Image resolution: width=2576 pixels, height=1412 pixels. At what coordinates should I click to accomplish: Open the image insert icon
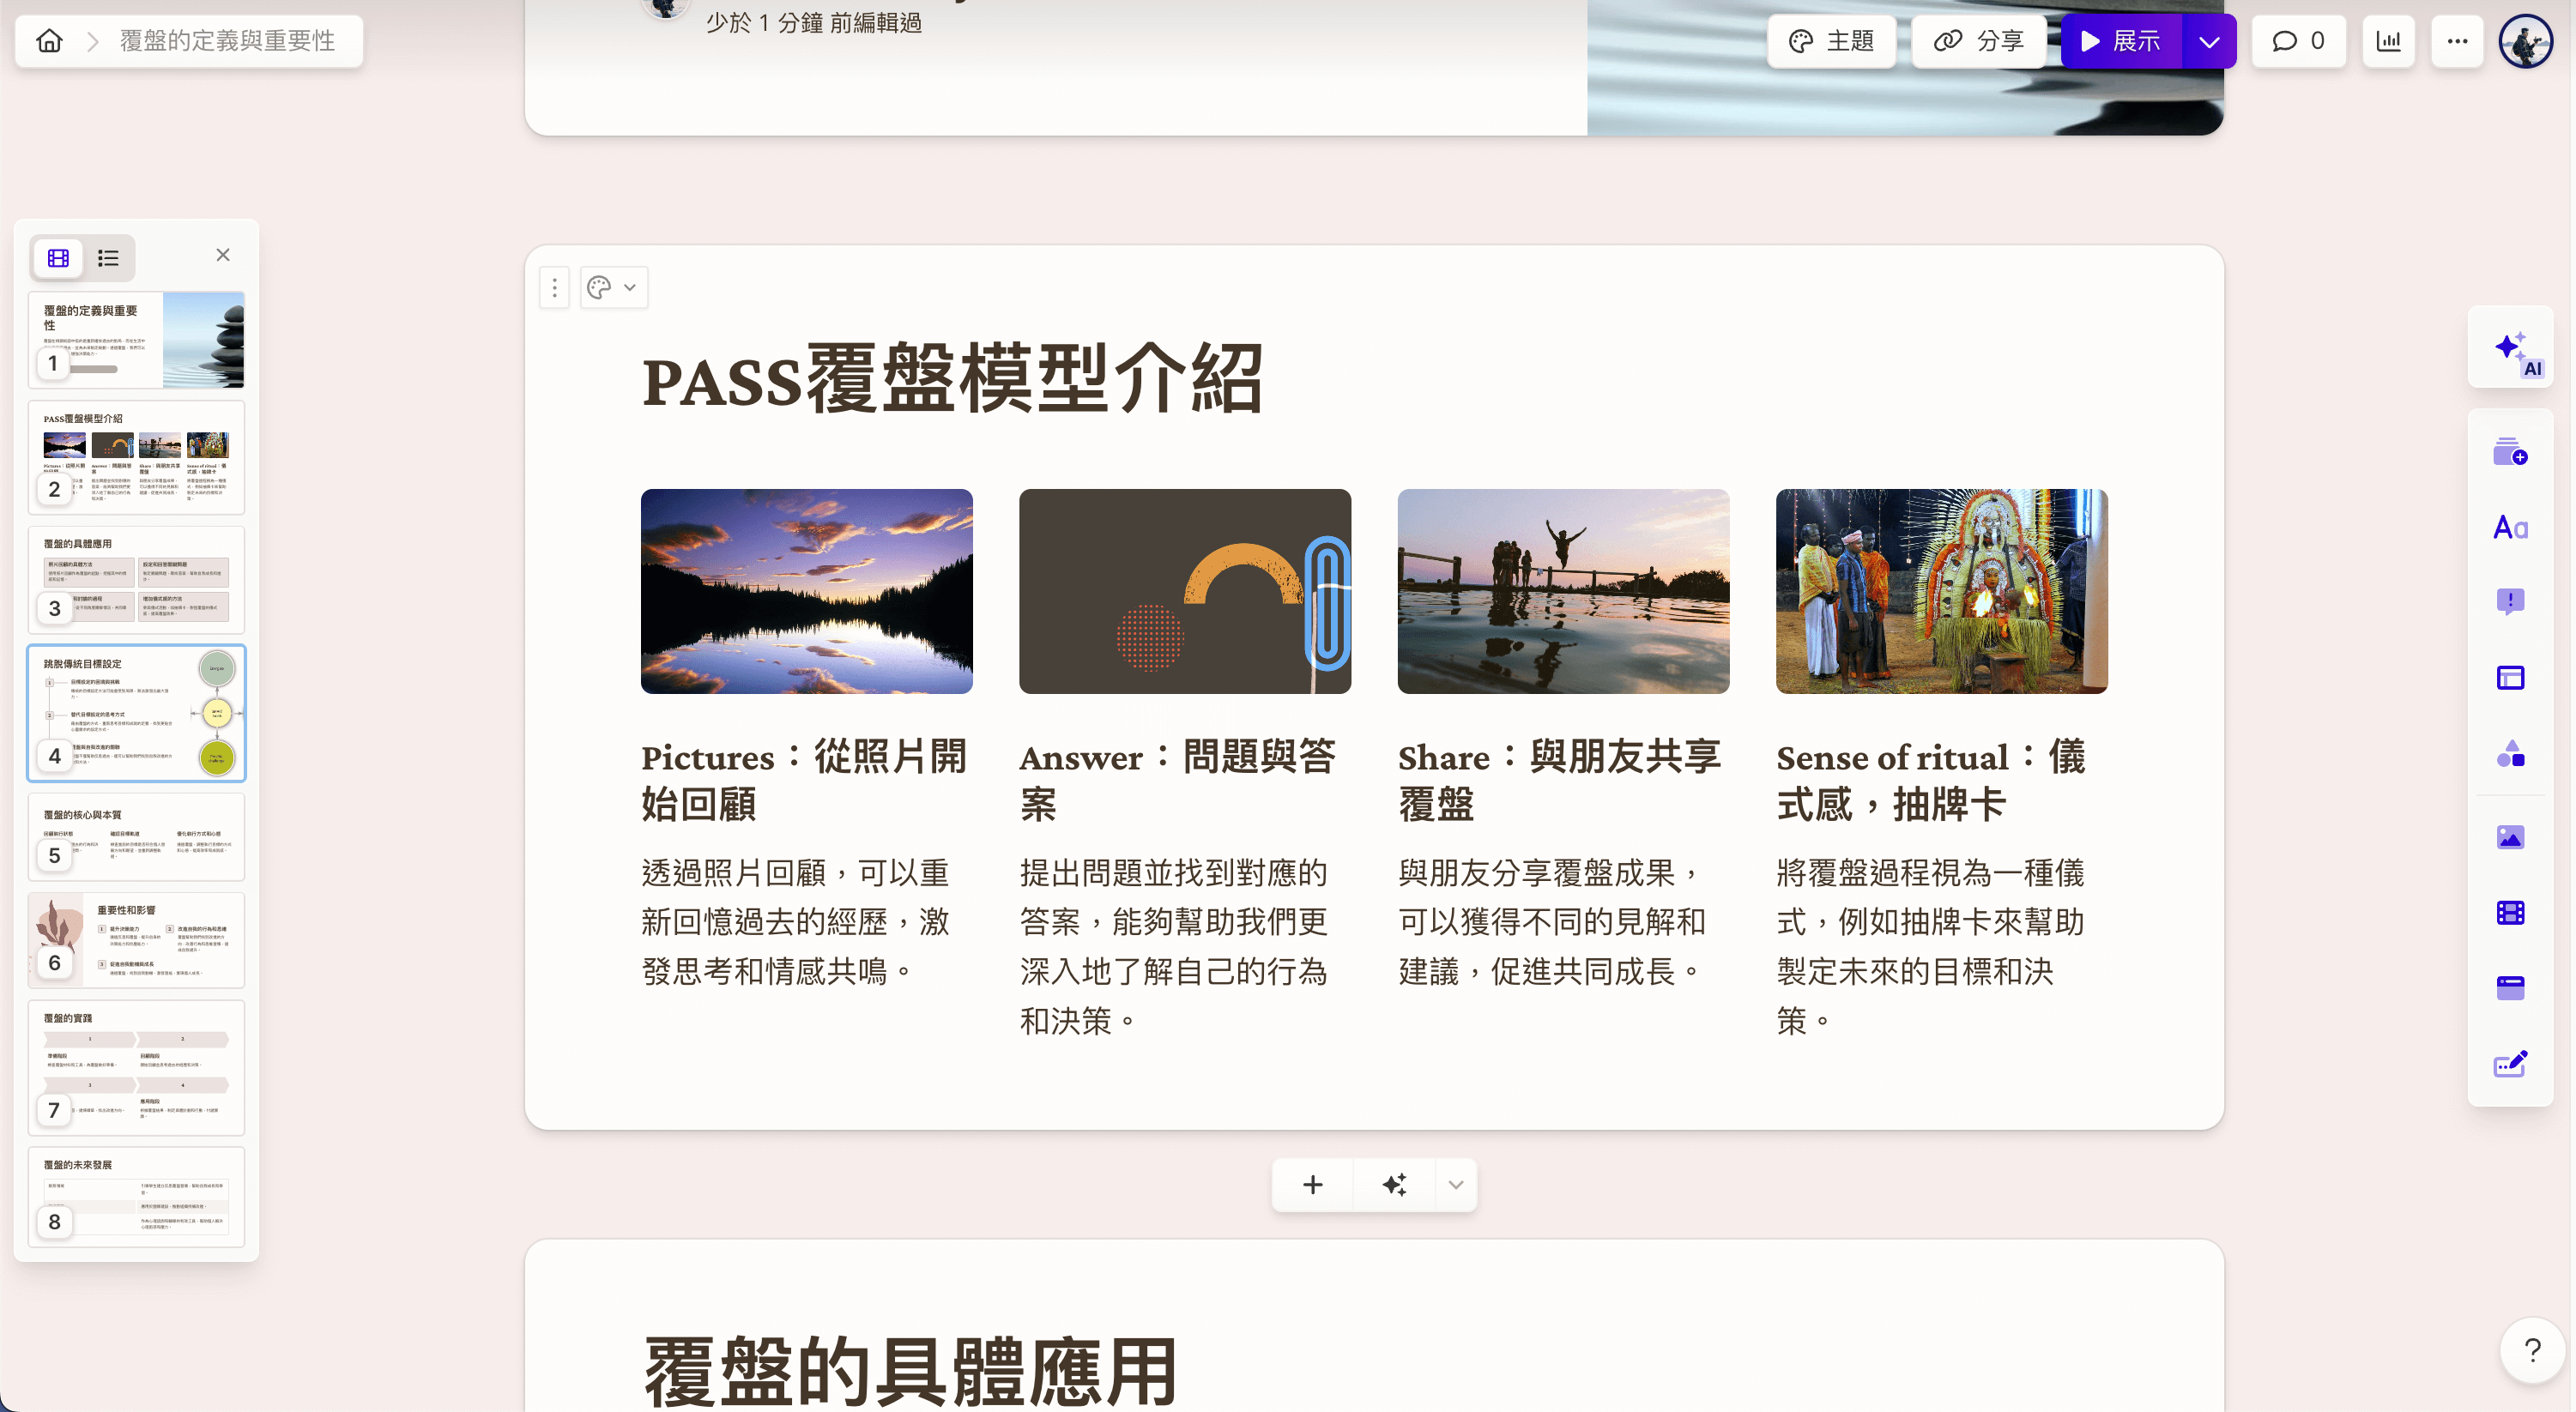click(x=2511, y=837)
